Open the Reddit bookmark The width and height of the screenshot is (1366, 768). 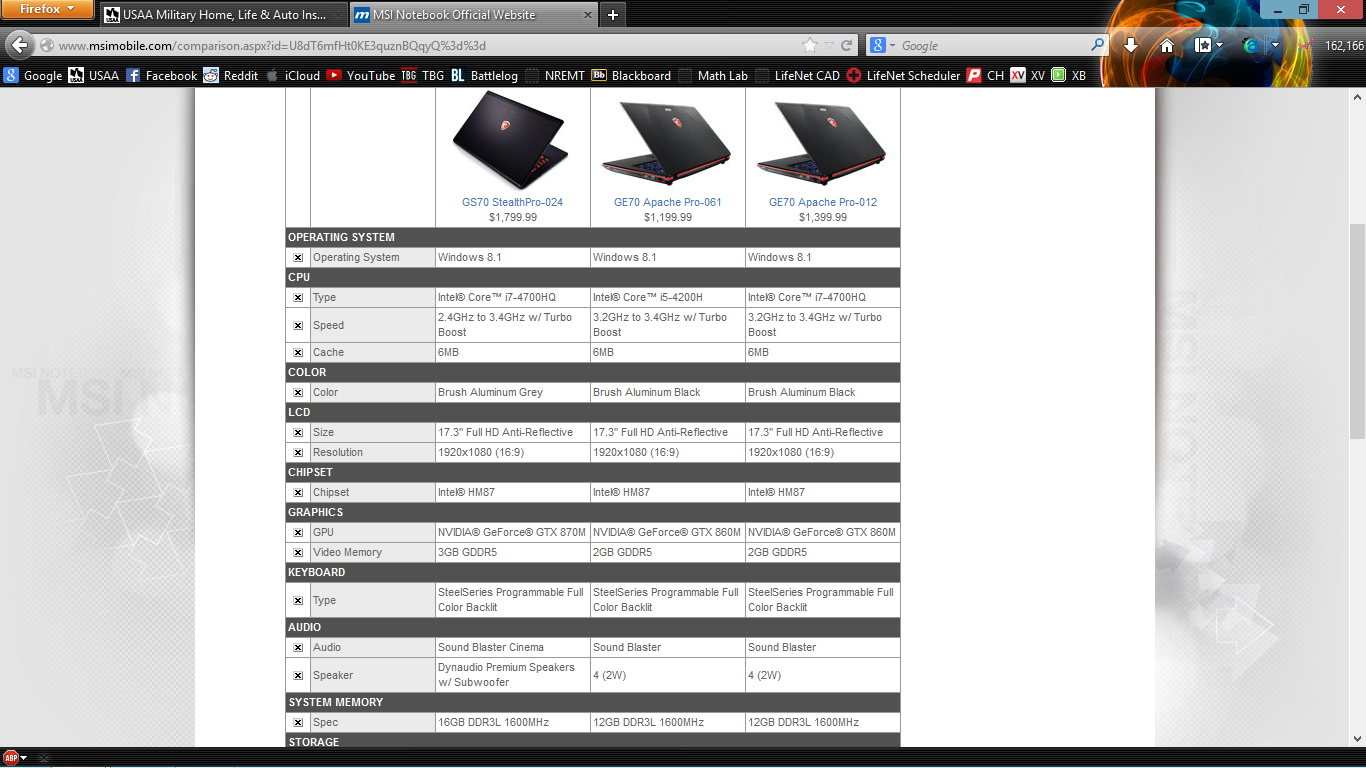click(x=230, y=75)
